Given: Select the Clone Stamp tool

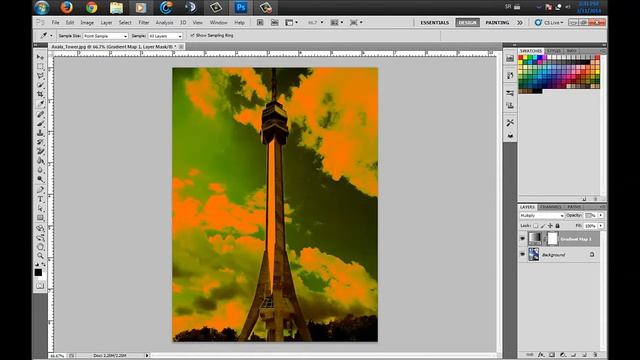Looking at the screenshot, I should 40,133.
